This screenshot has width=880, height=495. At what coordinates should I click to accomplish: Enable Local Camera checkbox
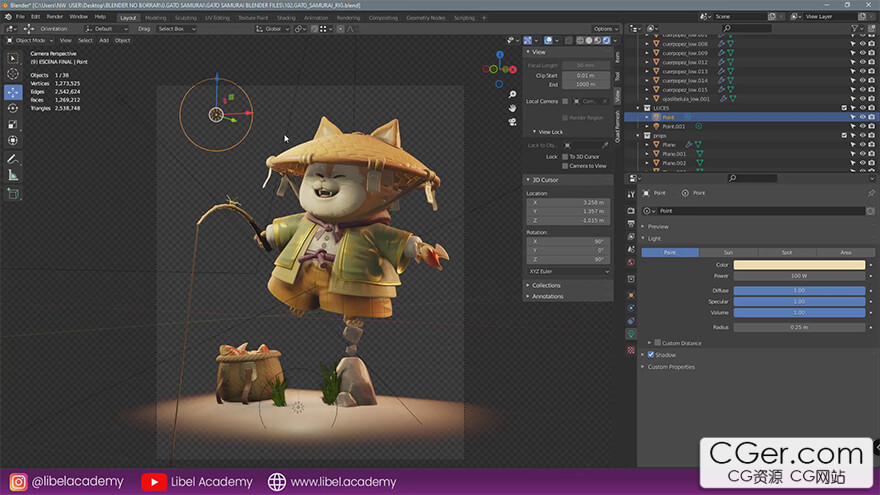click(565, 101)
